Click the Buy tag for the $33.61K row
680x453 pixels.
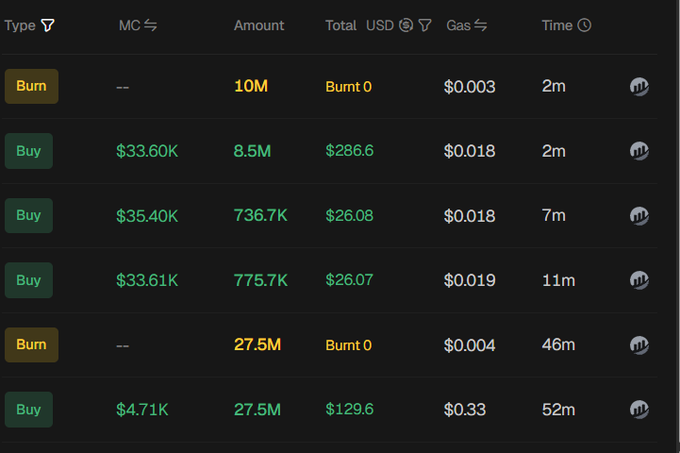pos(29,280)
